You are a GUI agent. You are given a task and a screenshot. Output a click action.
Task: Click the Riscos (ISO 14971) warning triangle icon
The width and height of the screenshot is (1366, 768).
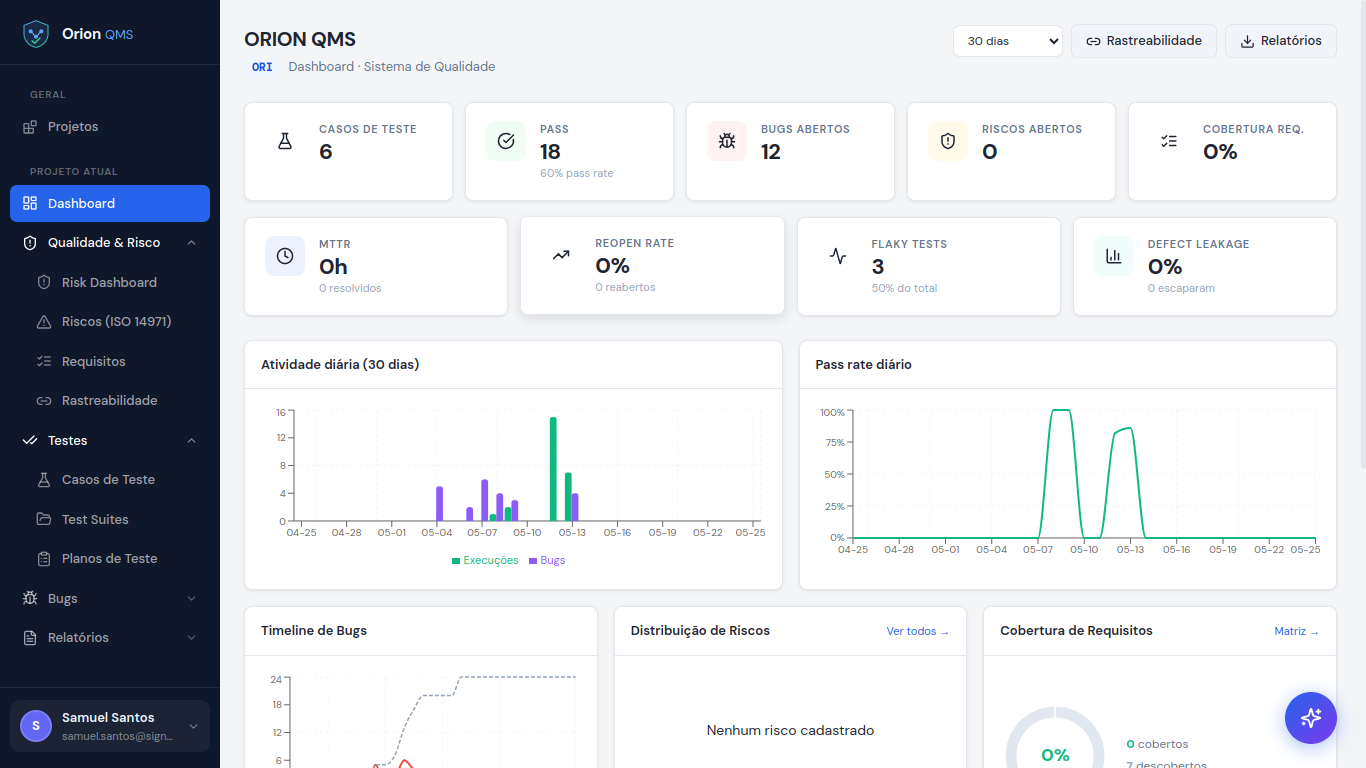tap(44, 322)
